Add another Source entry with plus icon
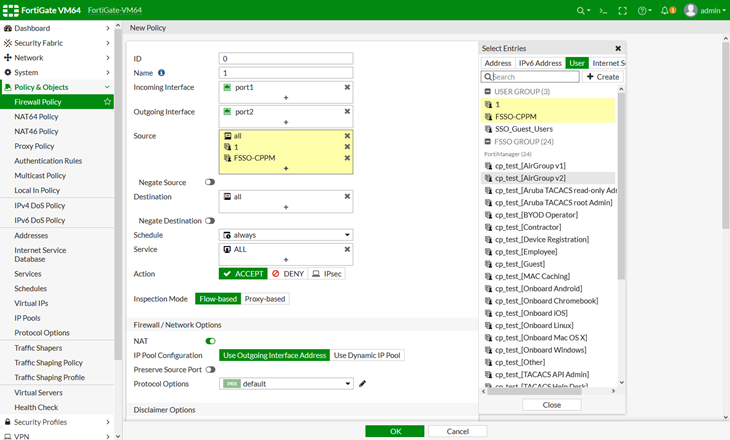The image size is (730, 440). (286, 168)
